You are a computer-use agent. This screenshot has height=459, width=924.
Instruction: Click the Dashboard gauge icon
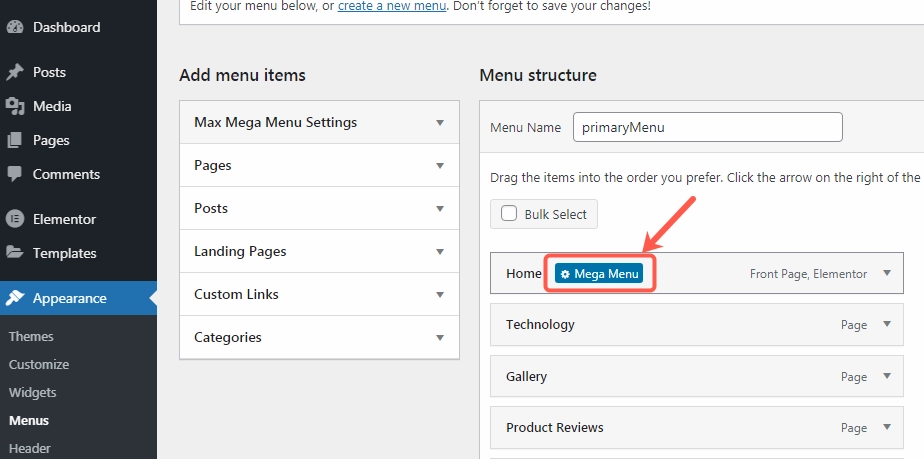tap(15, 27)
